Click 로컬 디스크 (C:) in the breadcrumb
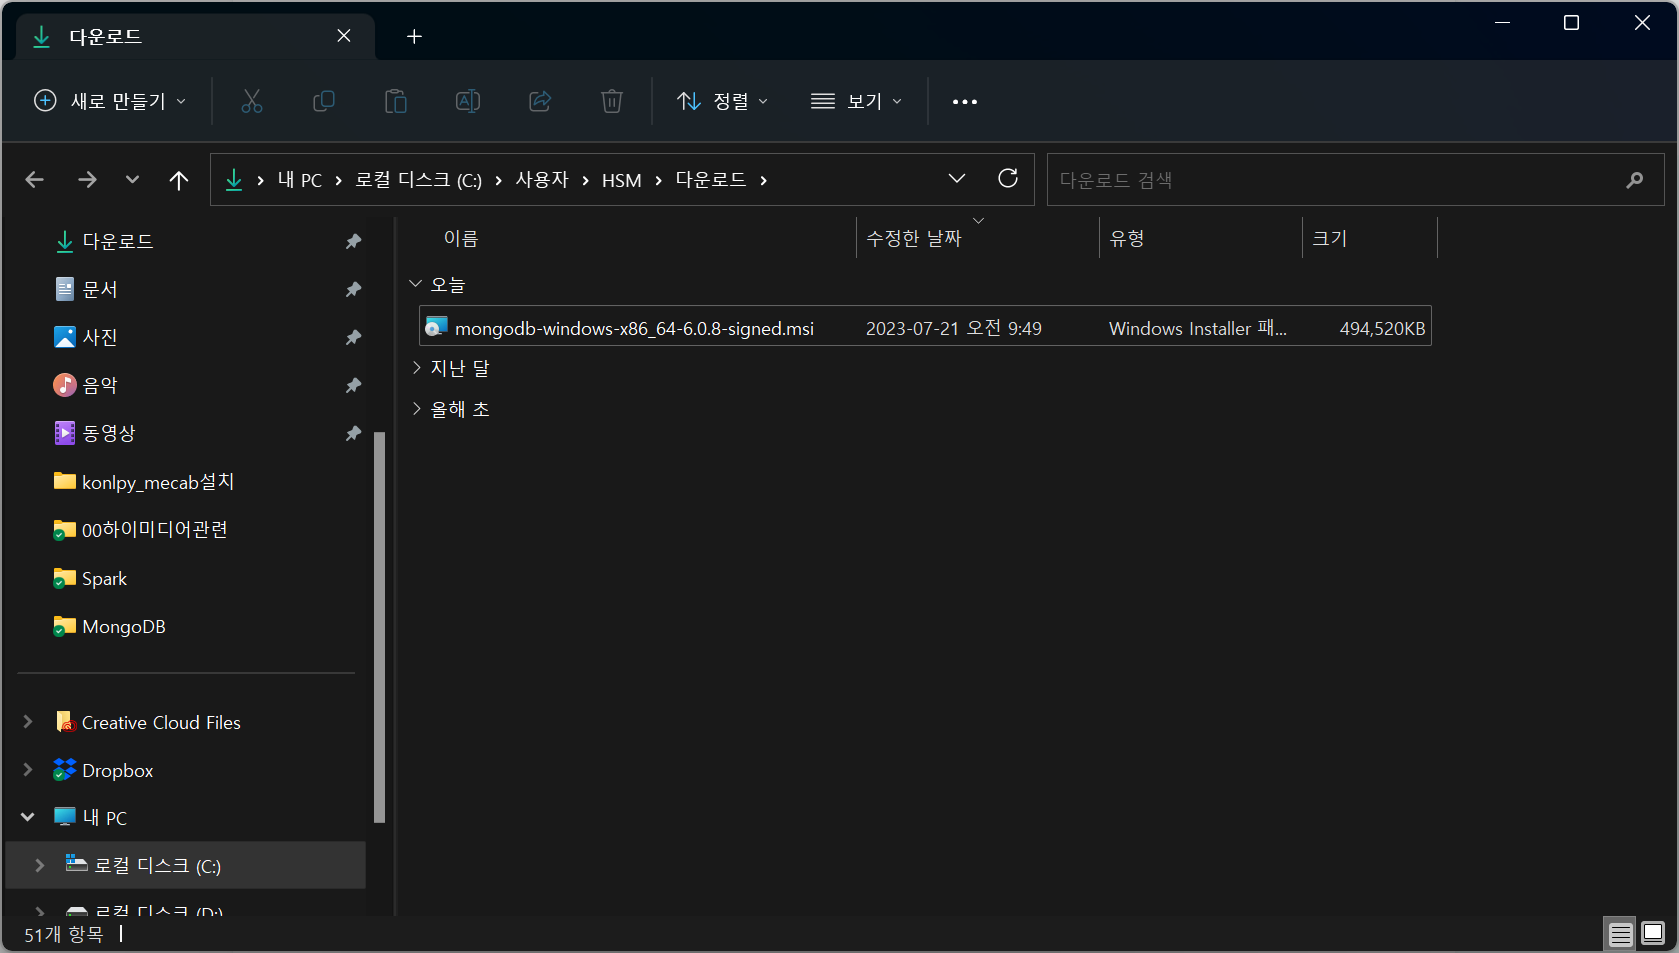 coord(418,180)
